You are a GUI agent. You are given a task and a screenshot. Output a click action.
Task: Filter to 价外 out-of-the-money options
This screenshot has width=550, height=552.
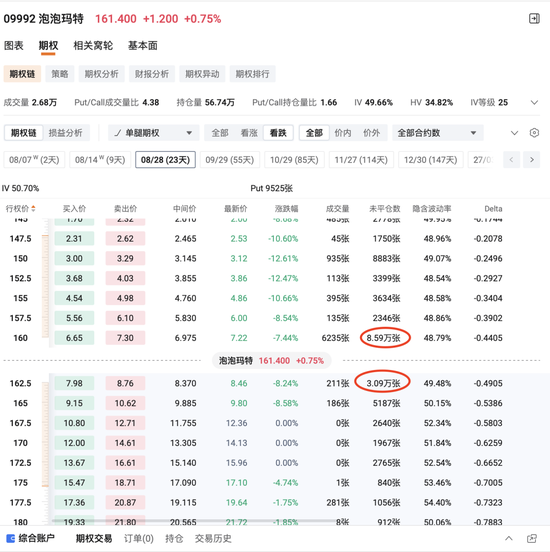pos(371,133)
